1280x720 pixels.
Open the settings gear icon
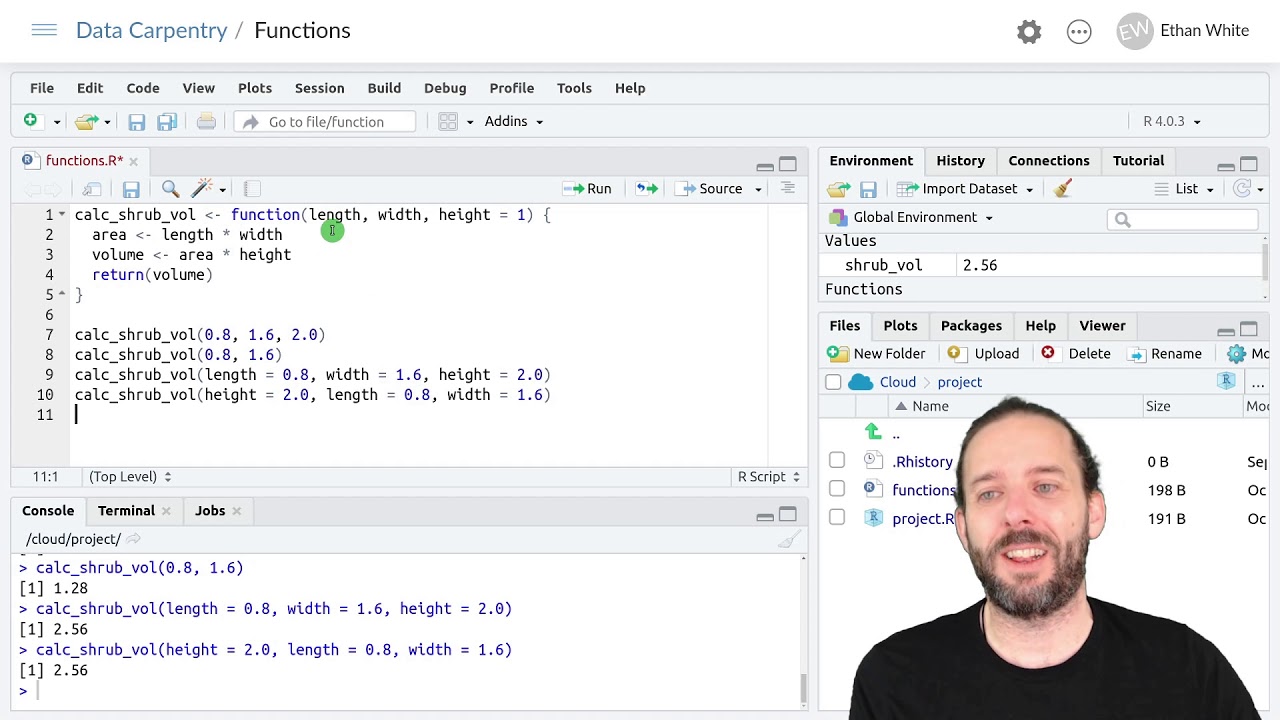point(1029,32)
